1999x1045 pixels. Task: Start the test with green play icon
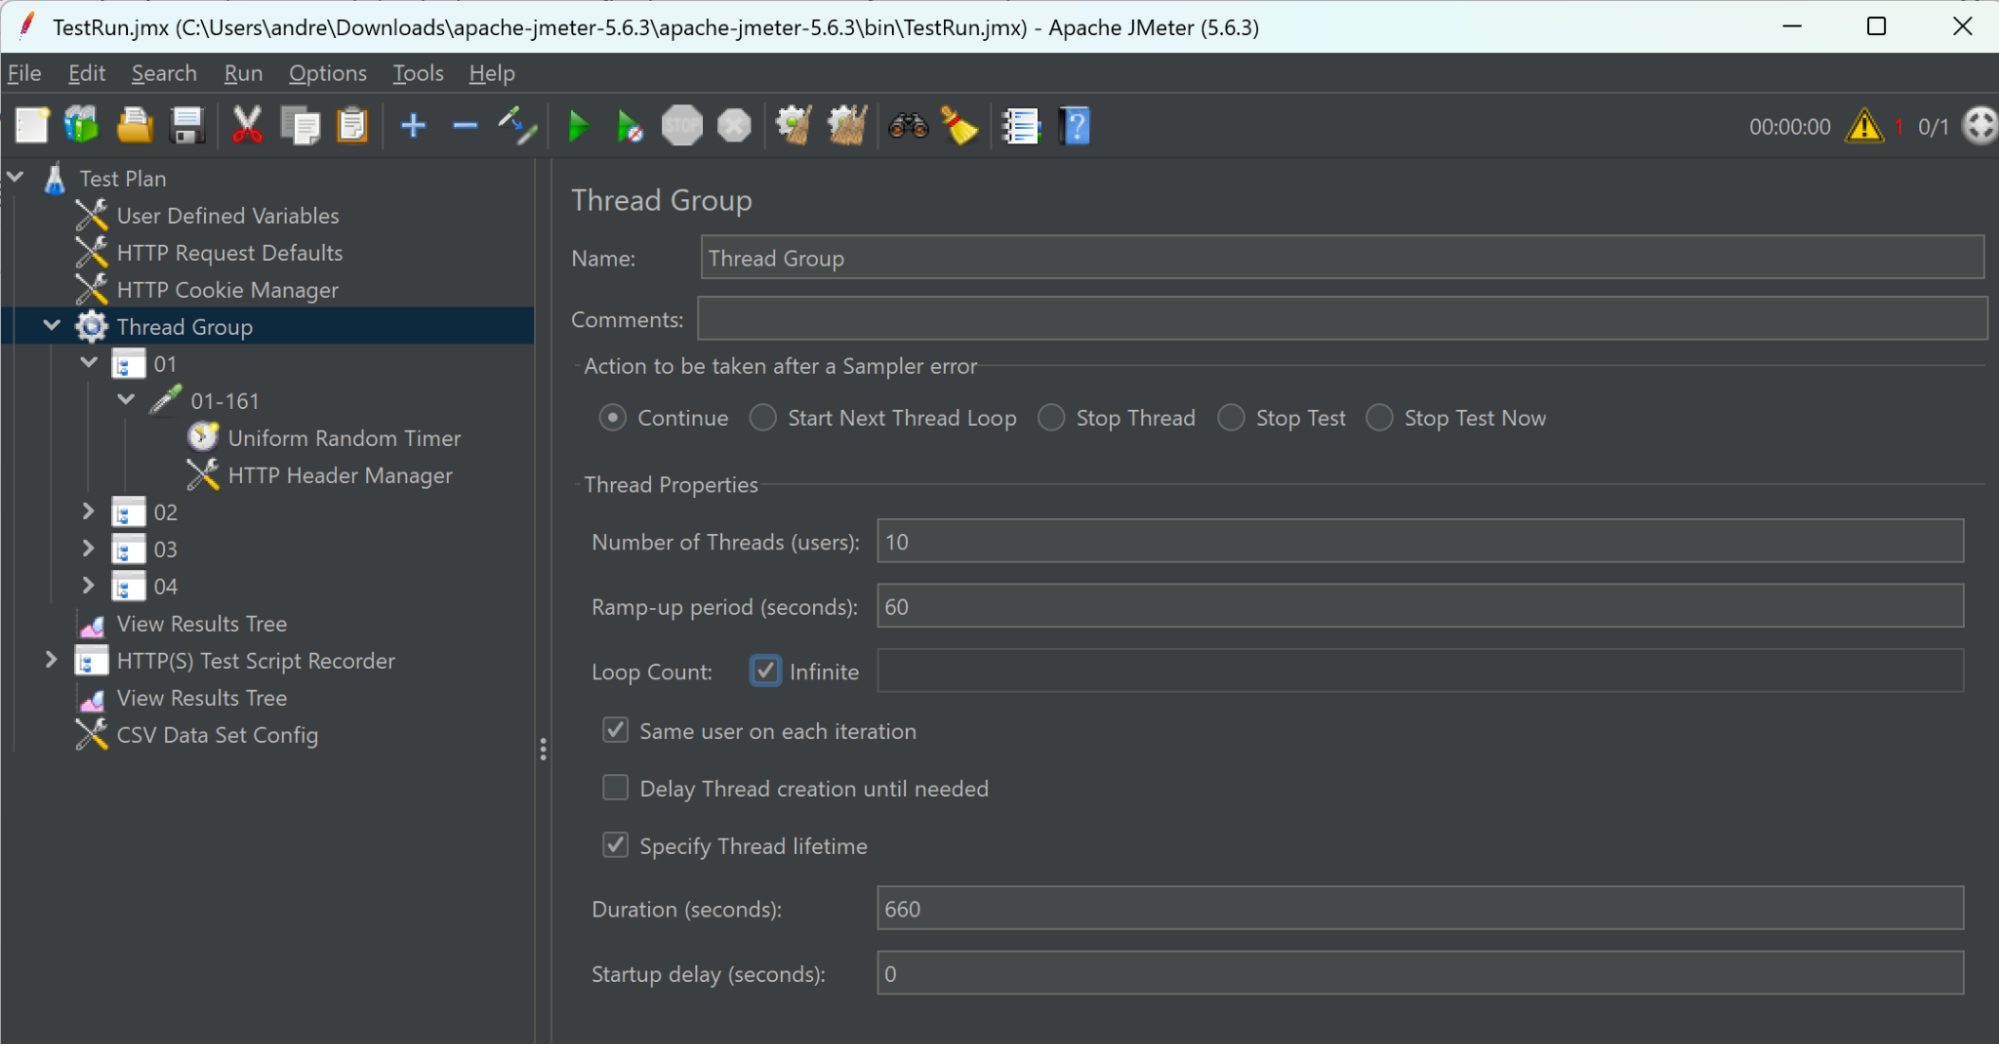578,127
